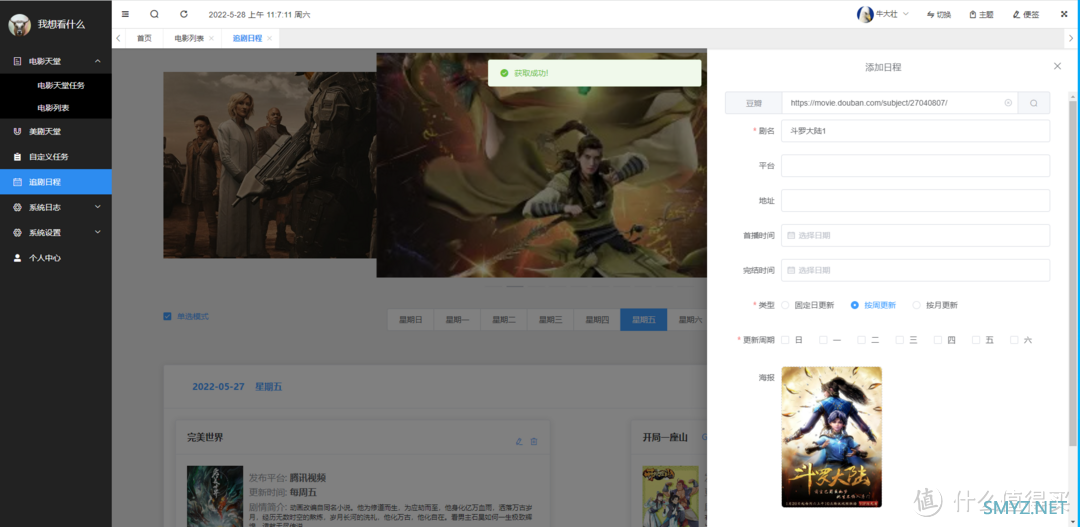Click the fullscreen toggle icon at top right

(1063, 14)
